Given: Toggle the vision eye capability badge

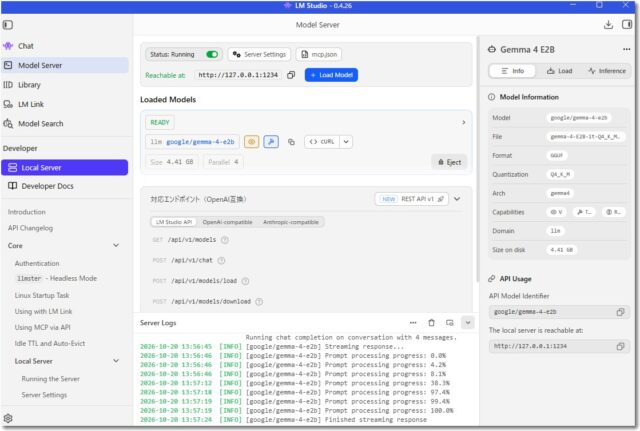Looking at the screenshot, I should (251, 142).
